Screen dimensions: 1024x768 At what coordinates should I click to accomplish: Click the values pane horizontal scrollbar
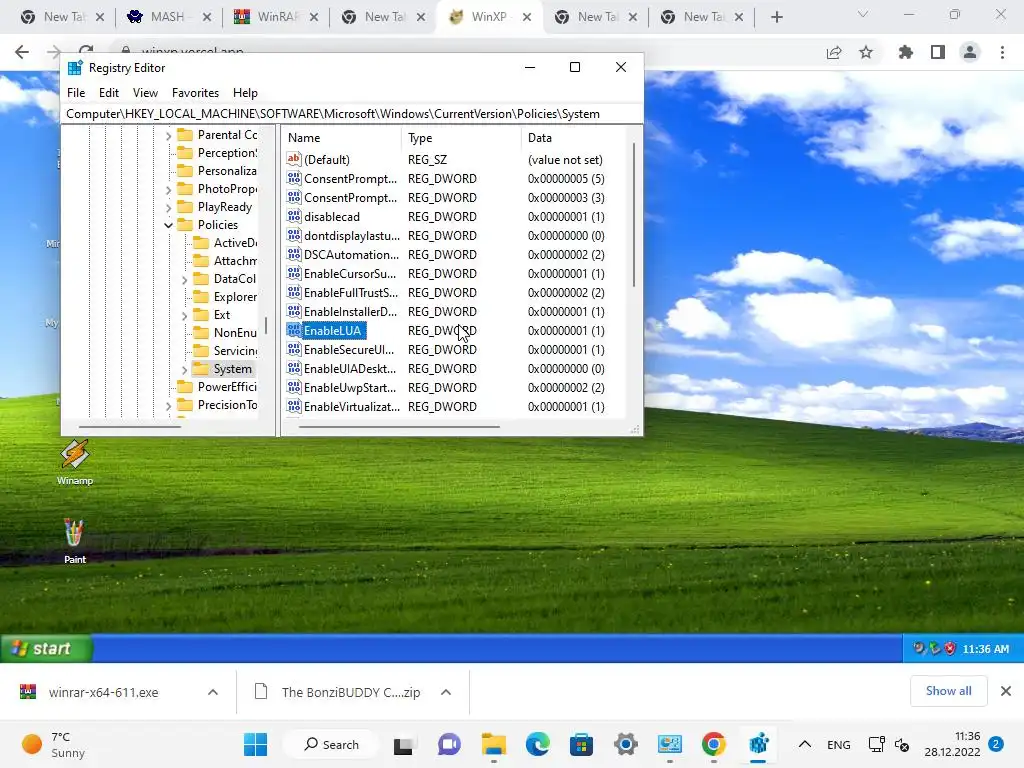click(399, 426)
